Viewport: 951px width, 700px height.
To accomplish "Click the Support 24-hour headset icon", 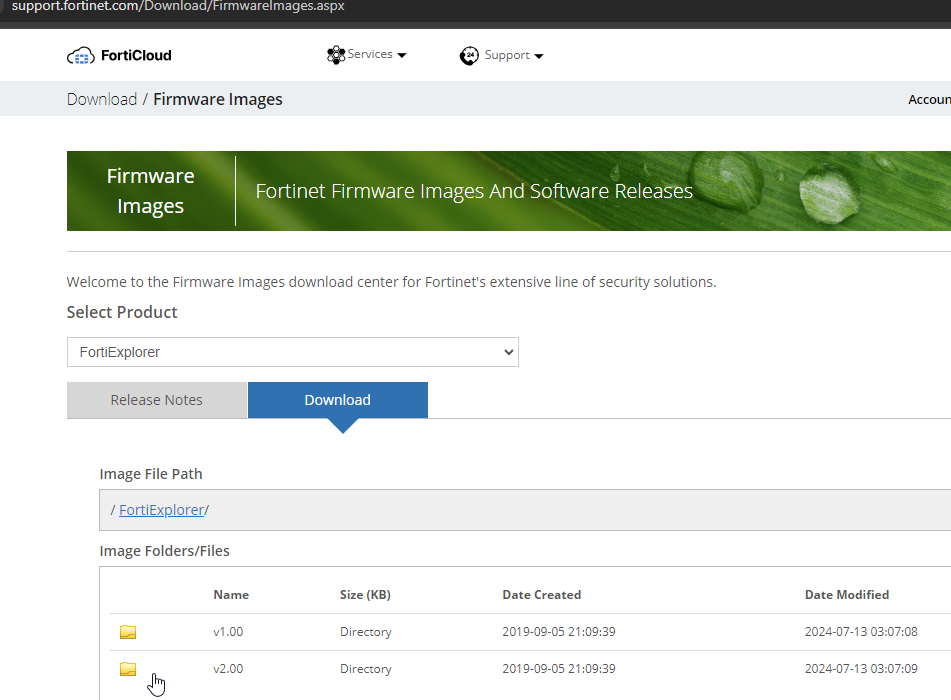I will click(x=469, y=55).
